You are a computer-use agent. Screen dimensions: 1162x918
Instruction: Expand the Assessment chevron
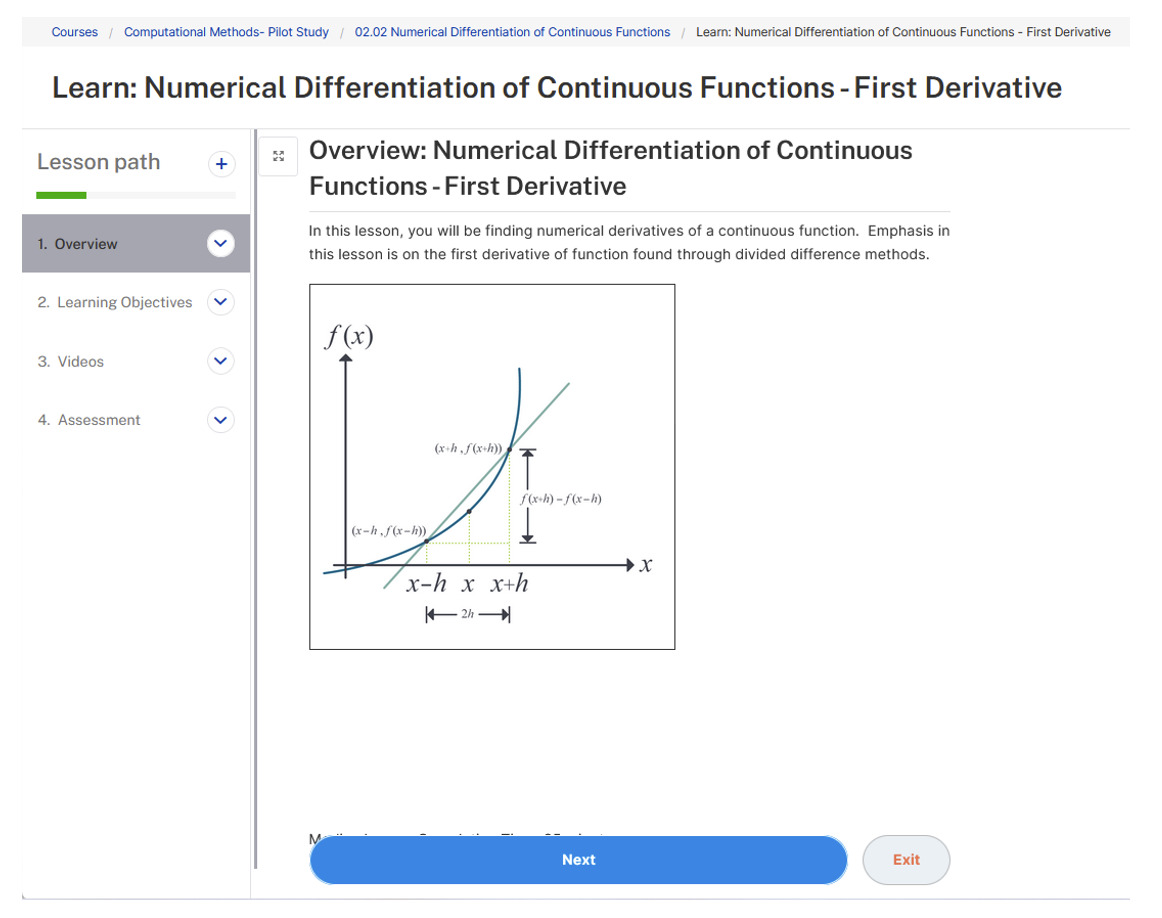(221, 420)
